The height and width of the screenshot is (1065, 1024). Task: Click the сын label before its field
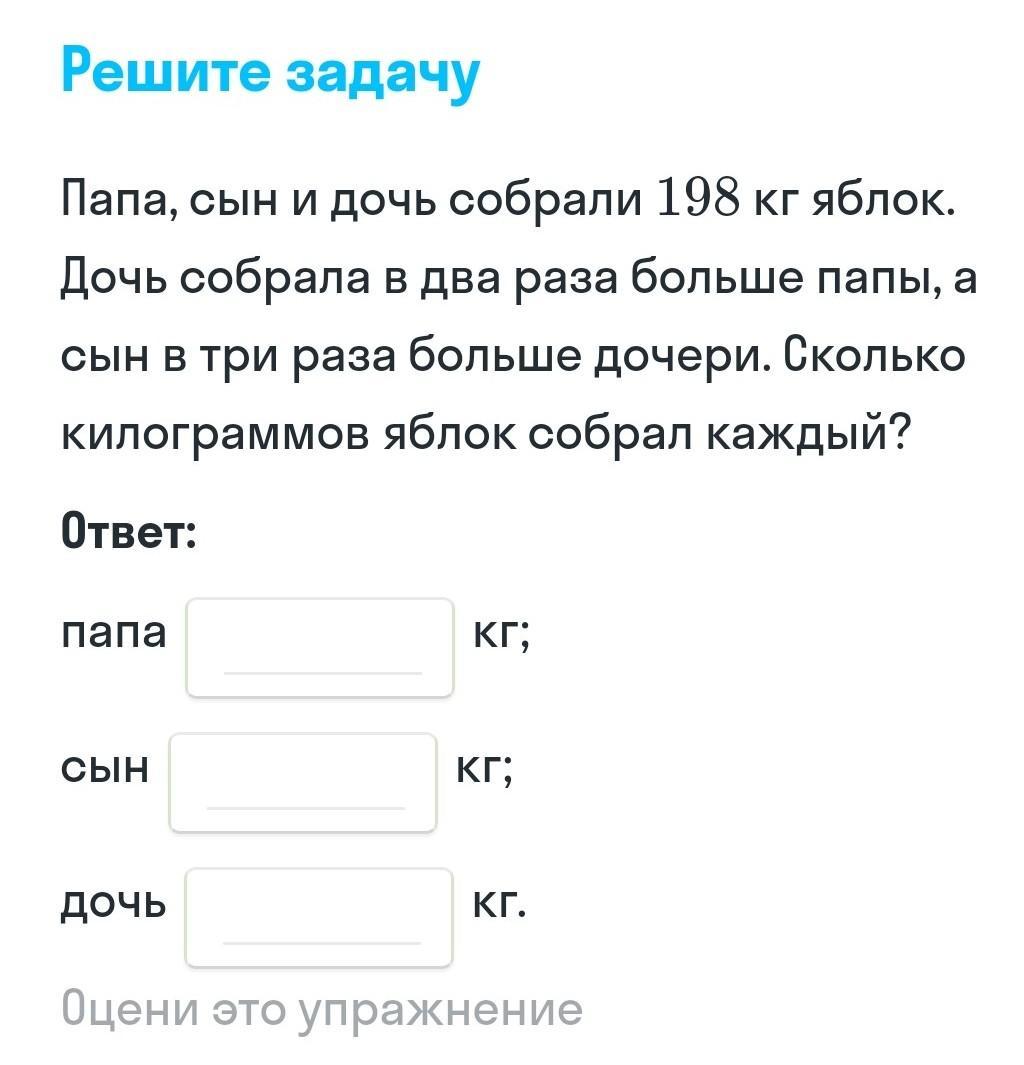pyautogui.click(x=105, y=768)
